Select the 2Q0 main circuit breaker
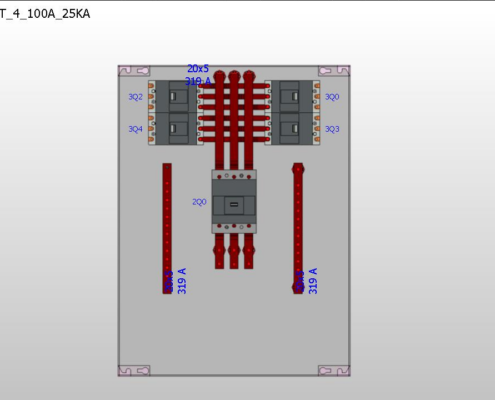 pos(234,201)
